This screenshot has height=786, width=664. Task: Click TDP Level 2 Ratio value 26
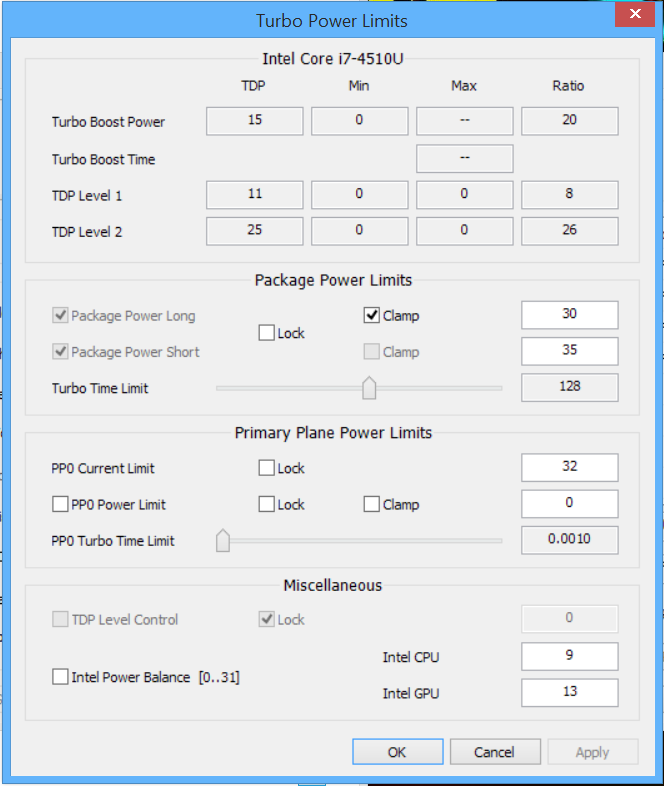pyautogui.click(x=570, y=231)
